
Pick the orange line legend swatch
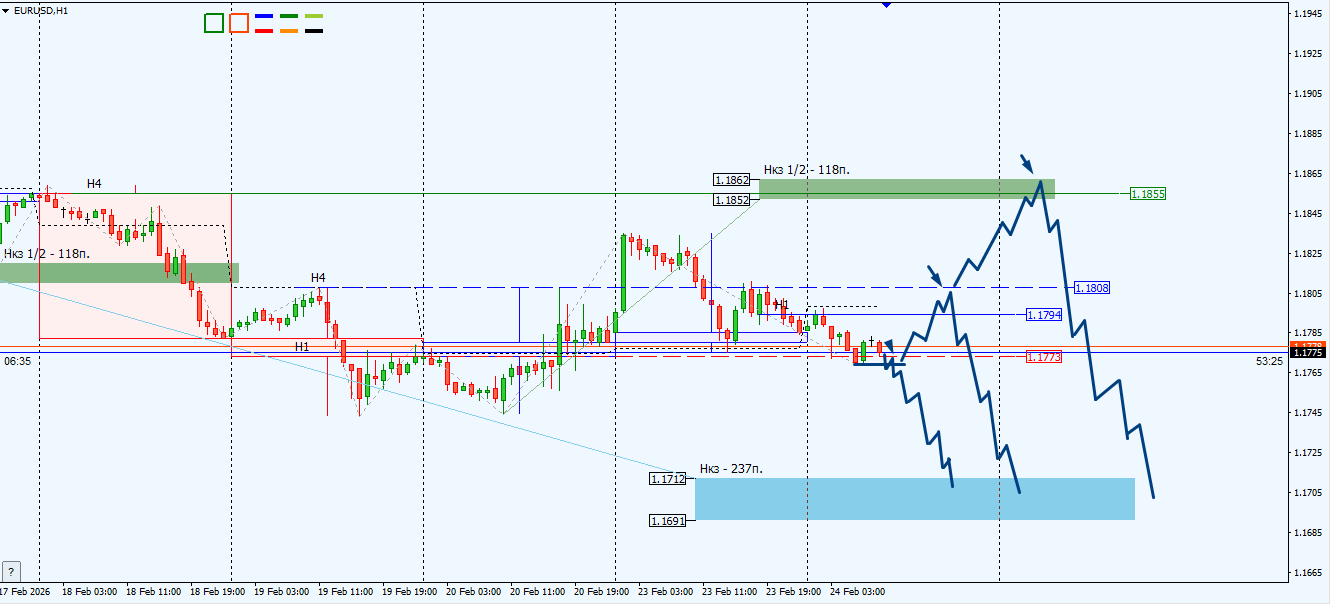click(289, 31)
